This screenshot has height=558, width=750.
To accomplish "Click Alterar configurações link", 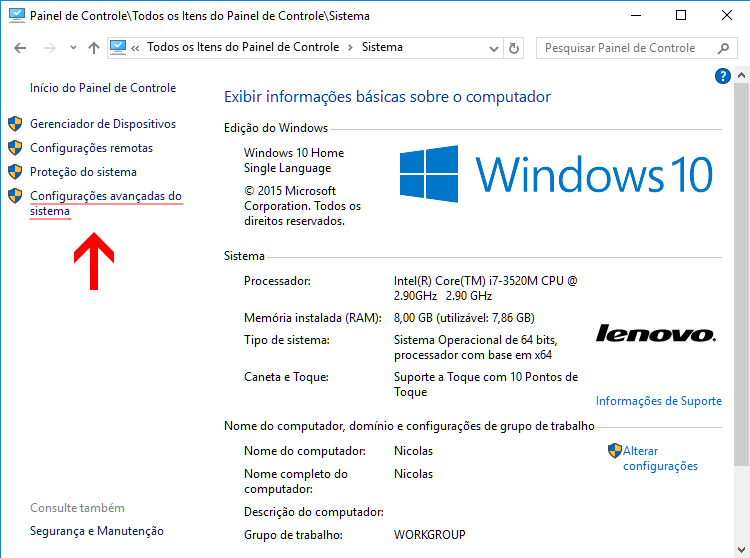I will (x=660, y=458).
